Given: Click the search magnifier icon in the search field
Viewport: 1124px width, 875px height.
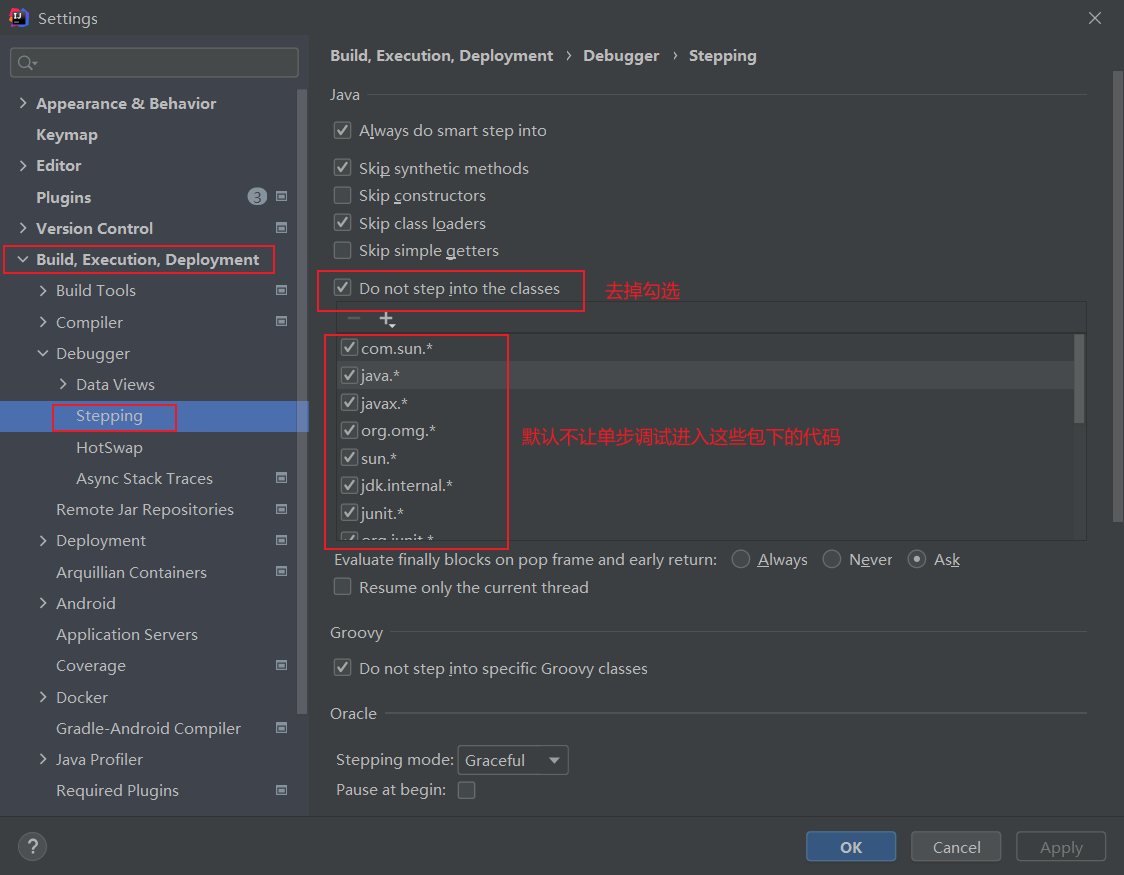Looking at the screenshot, I should click(x=26, y=63).
